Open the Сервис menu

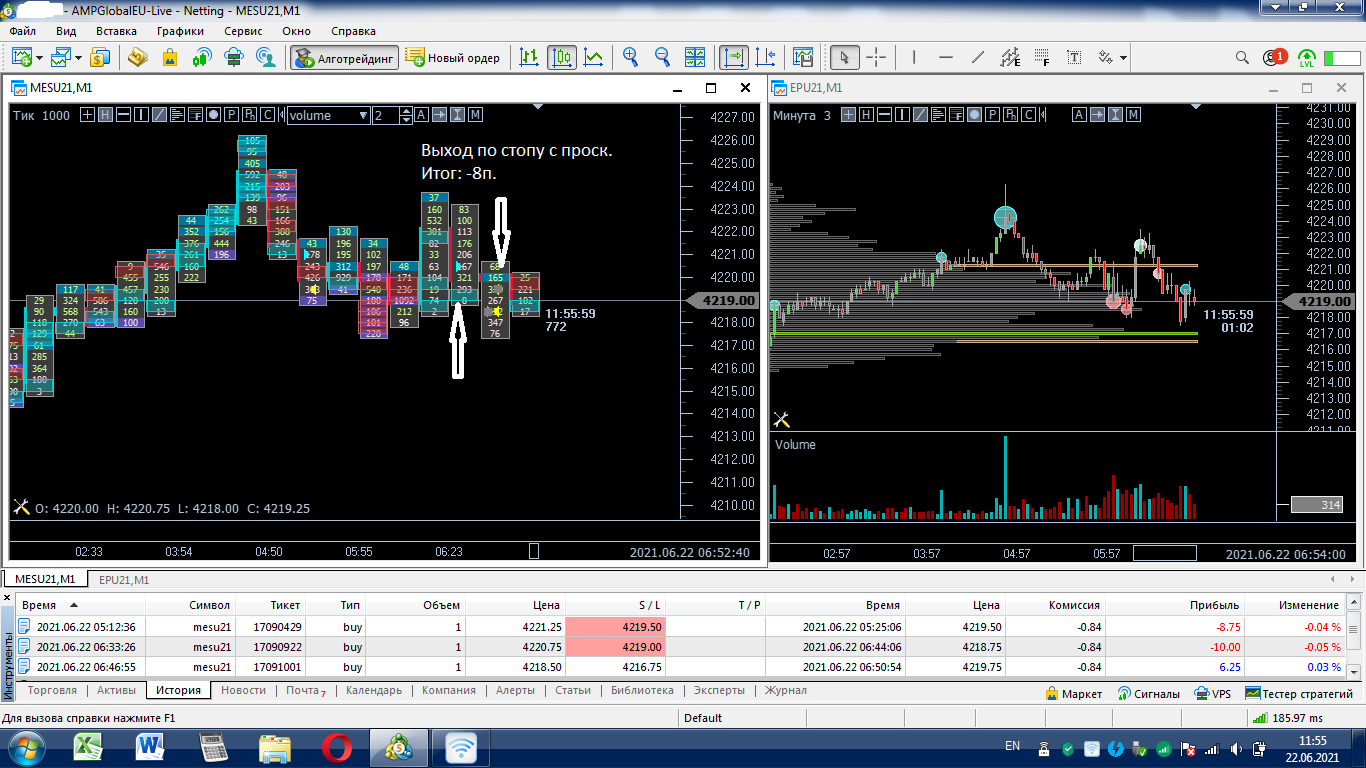coord(243,31)
